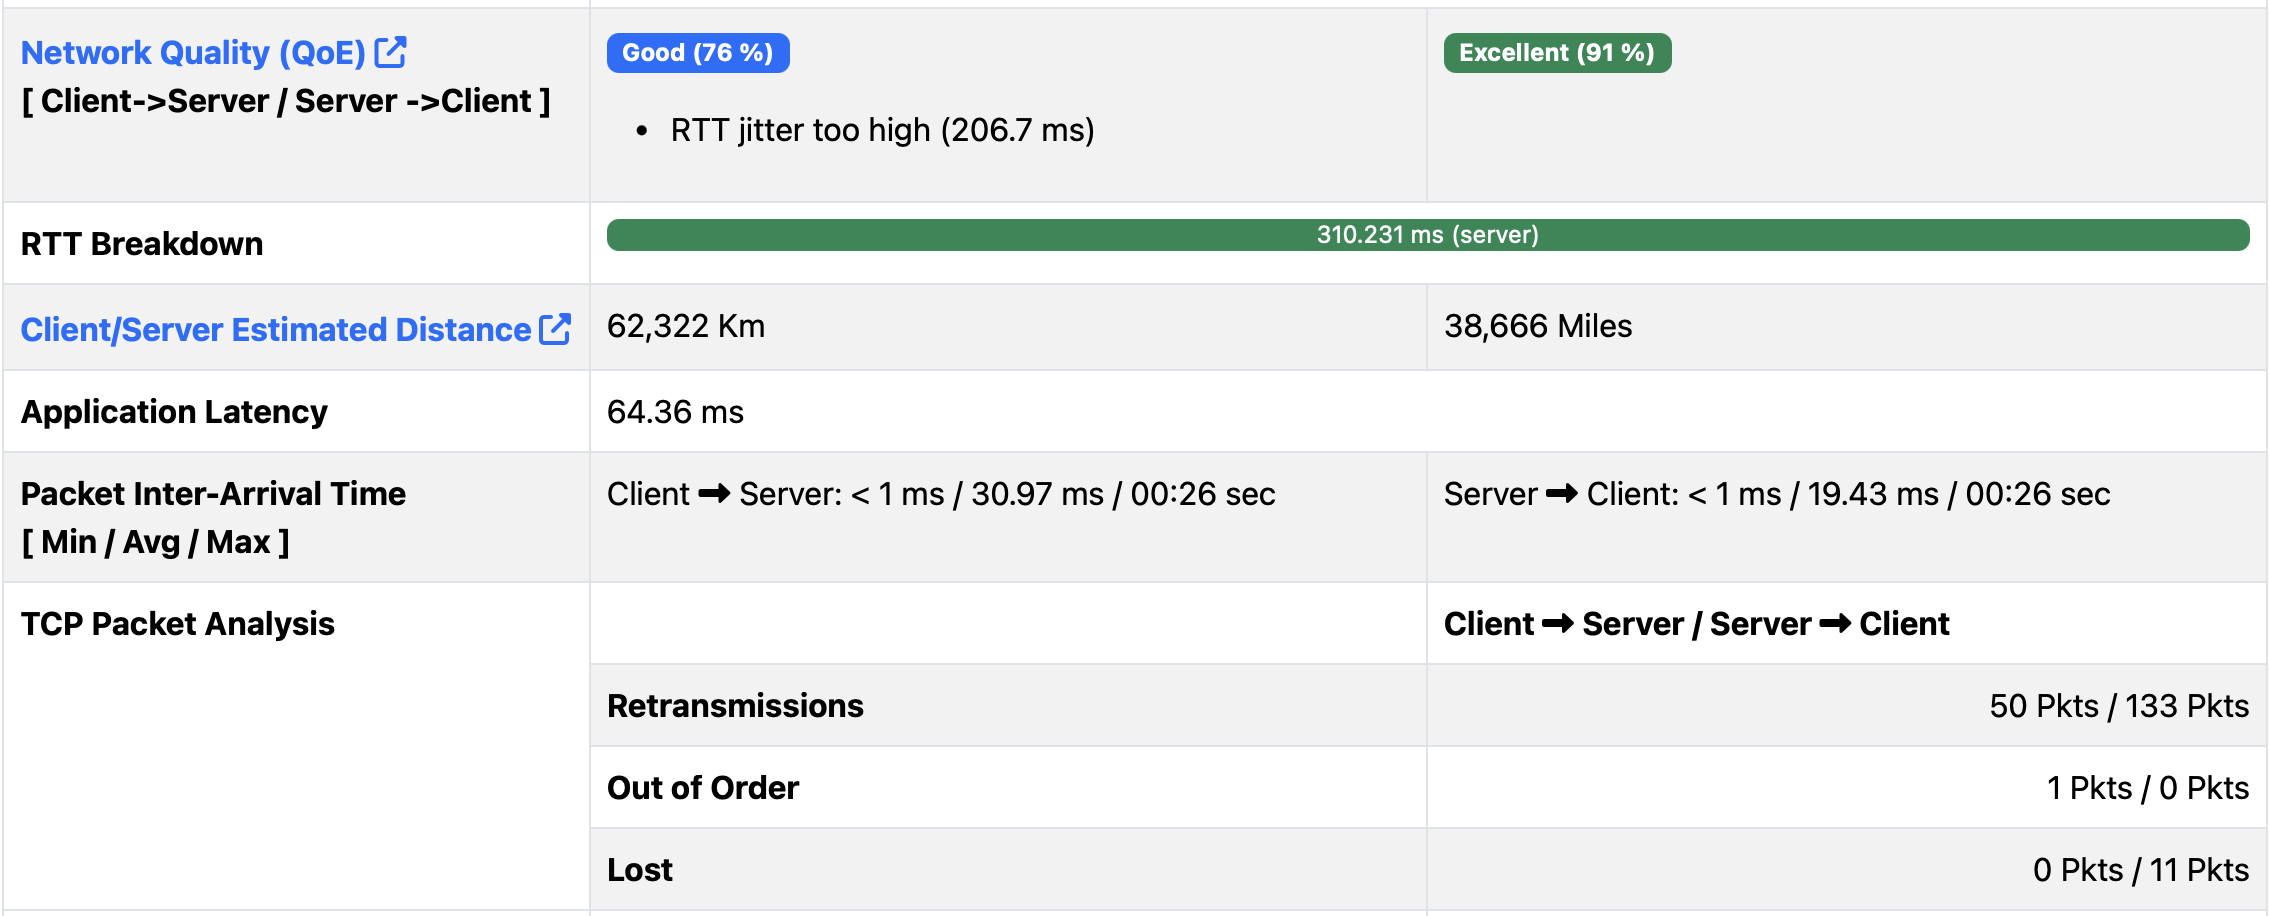Select the RTT jitter too high bullet text
This screenshot has width=2270, height=916.
pos(882,130)
